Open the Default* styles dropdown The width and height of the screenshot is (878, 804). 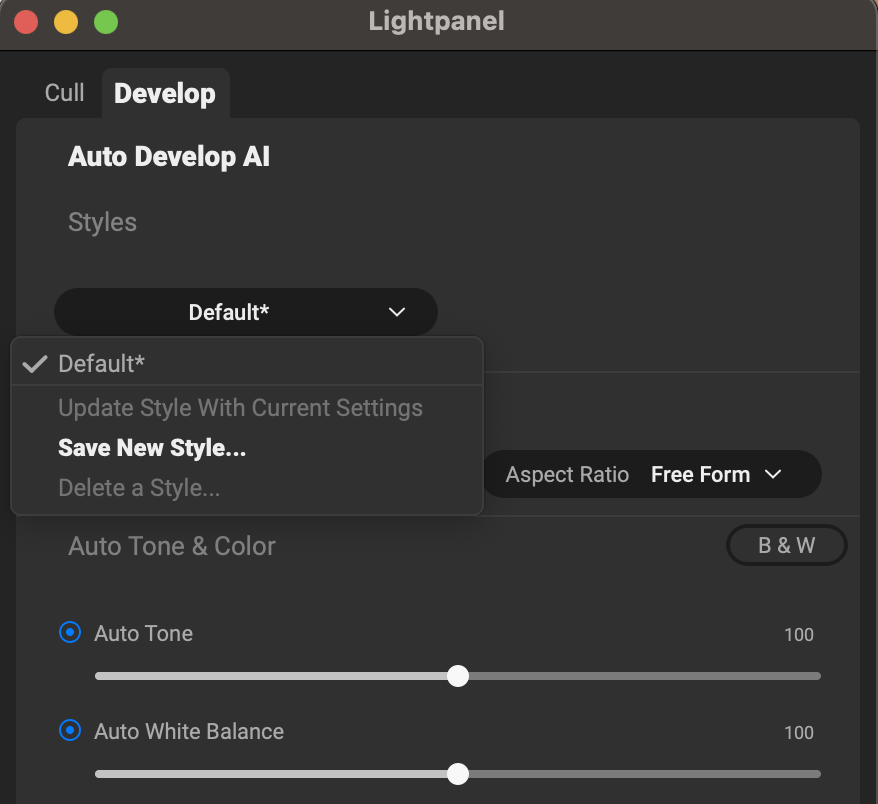[x=245, y=312]
